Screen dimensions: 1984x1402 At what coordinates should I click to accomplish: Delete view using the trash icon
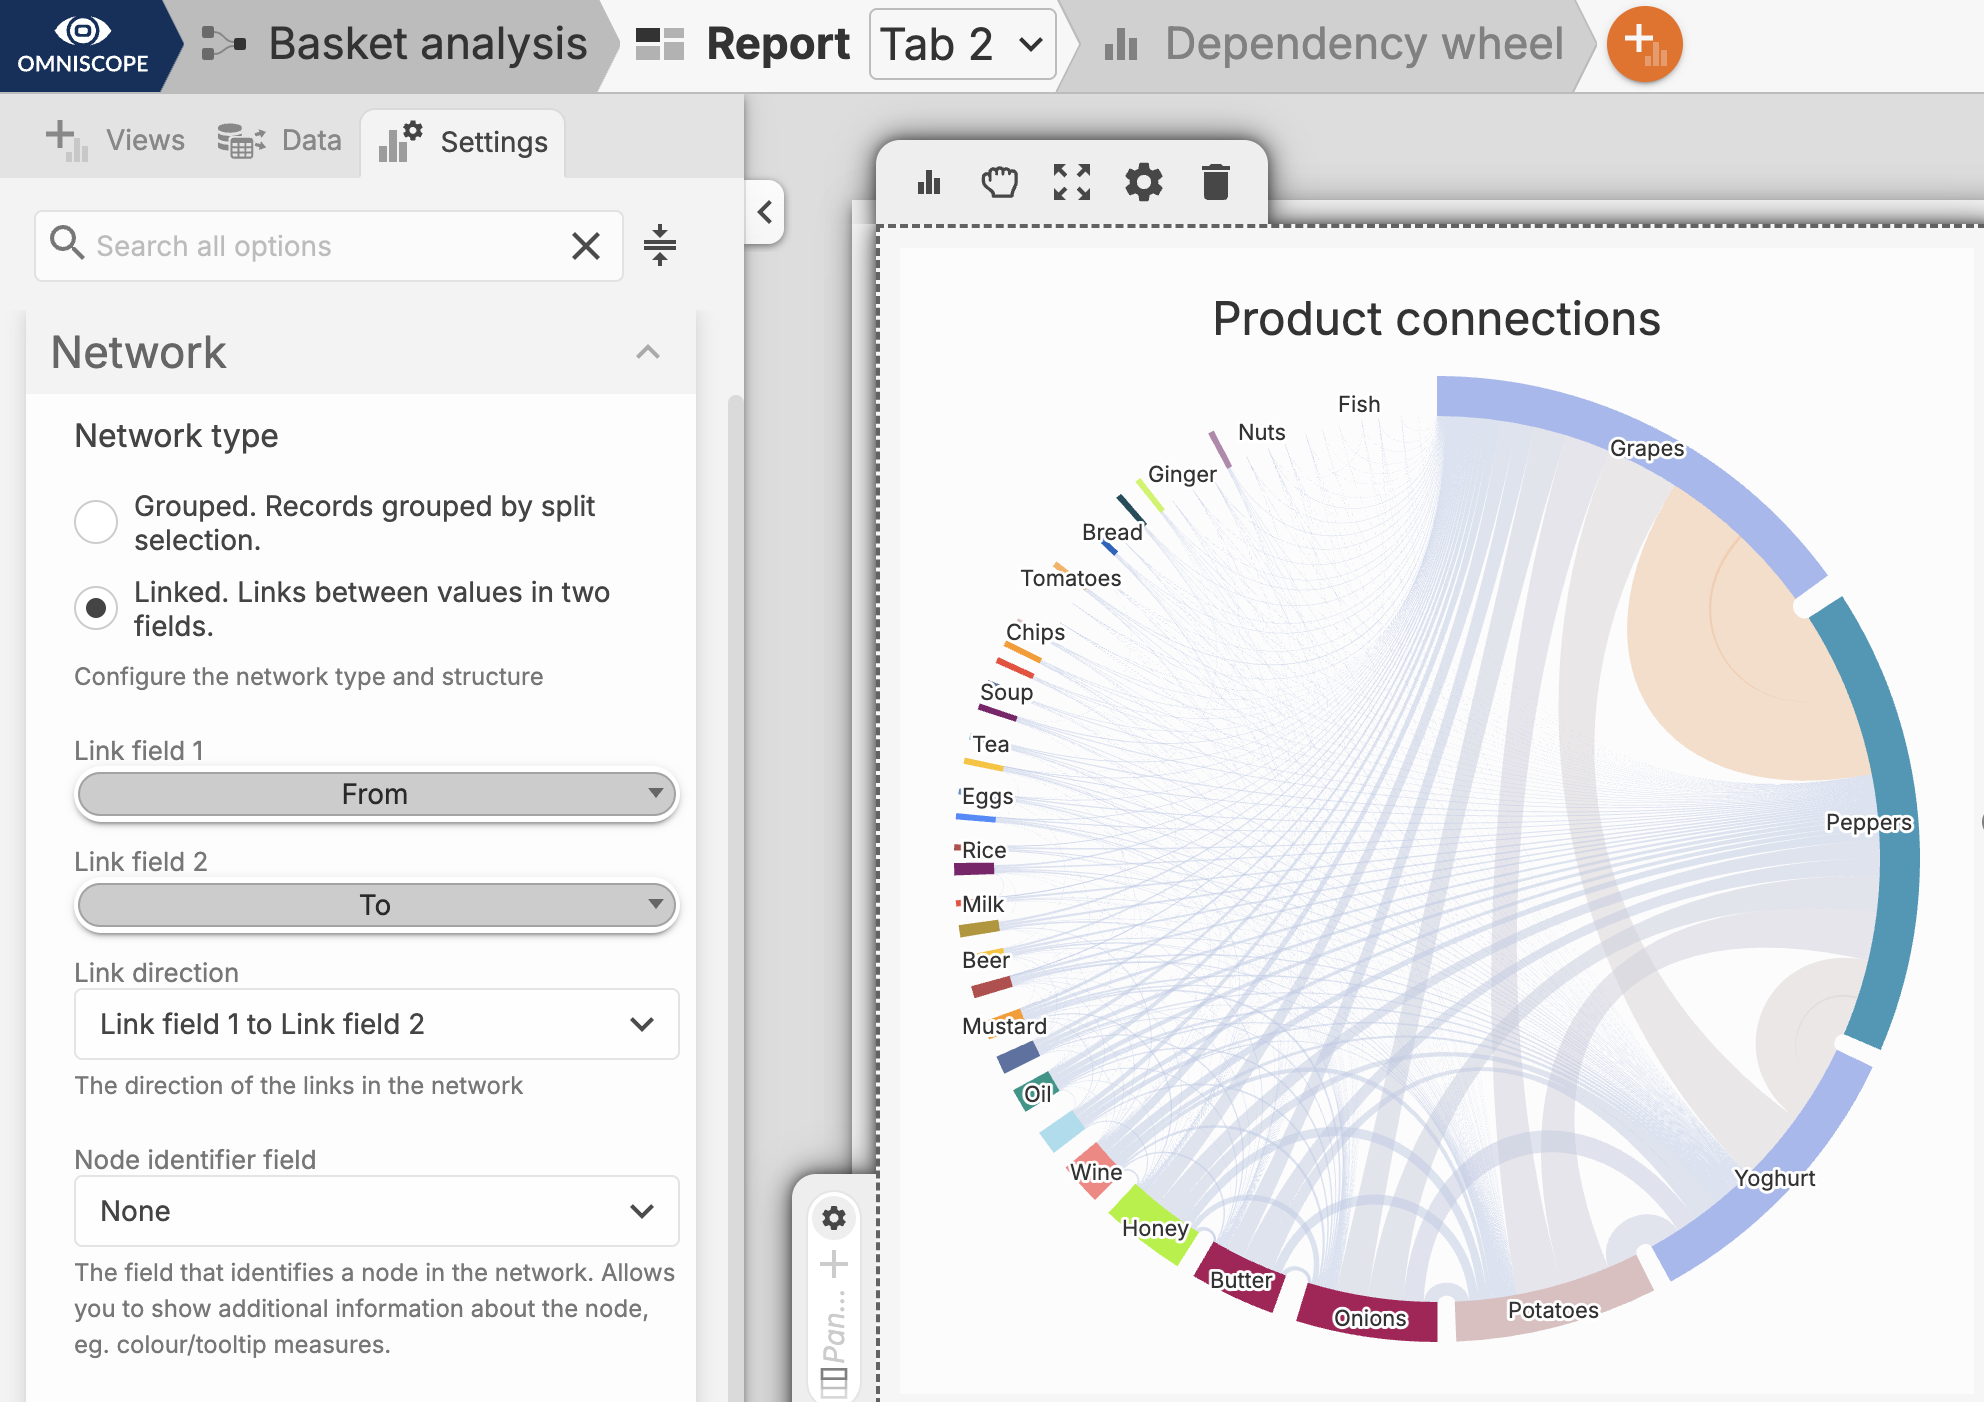pyautogui.click(x=1215, y=183)
